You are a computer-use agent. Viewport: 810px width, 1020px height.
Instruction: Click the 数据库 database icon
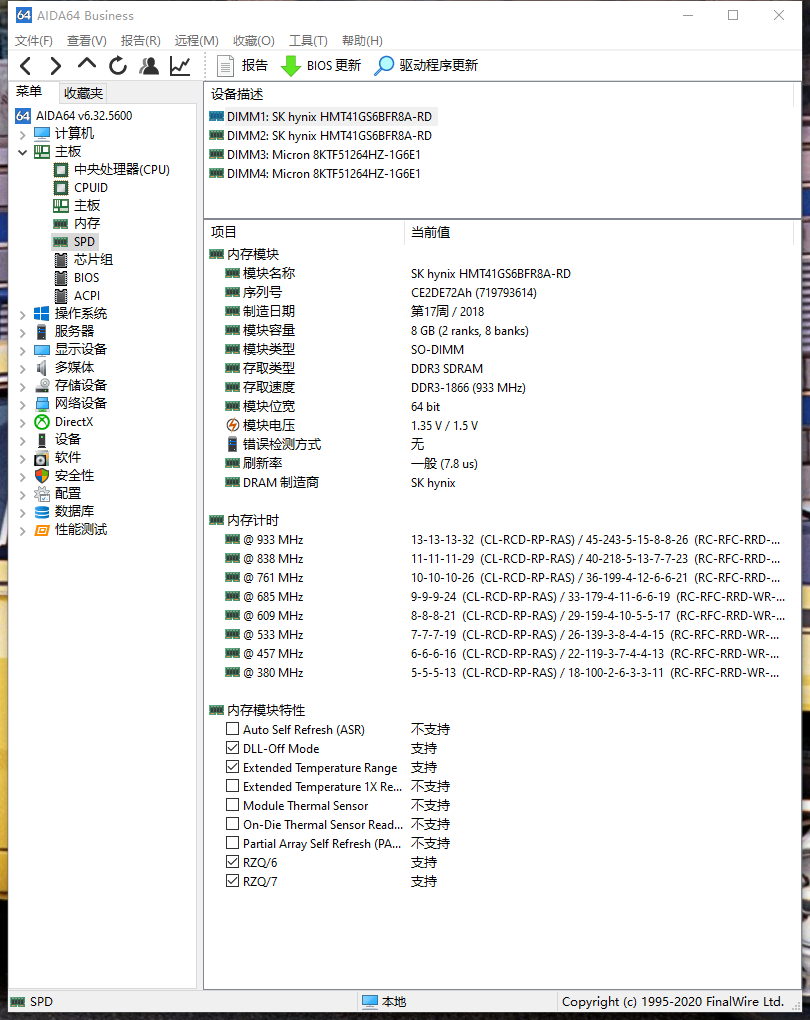42,511
